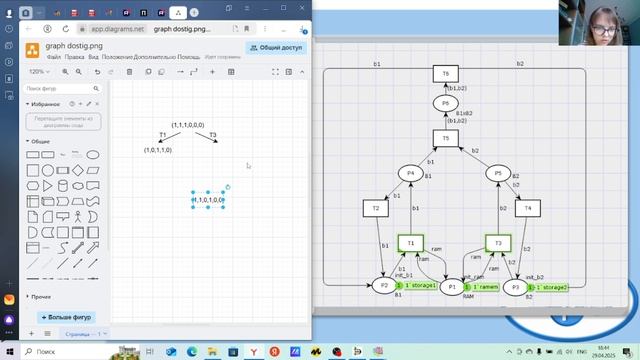Click the insert plus icon in toolbar
This screenshot has height=360, width=640.
pos(212,72)
